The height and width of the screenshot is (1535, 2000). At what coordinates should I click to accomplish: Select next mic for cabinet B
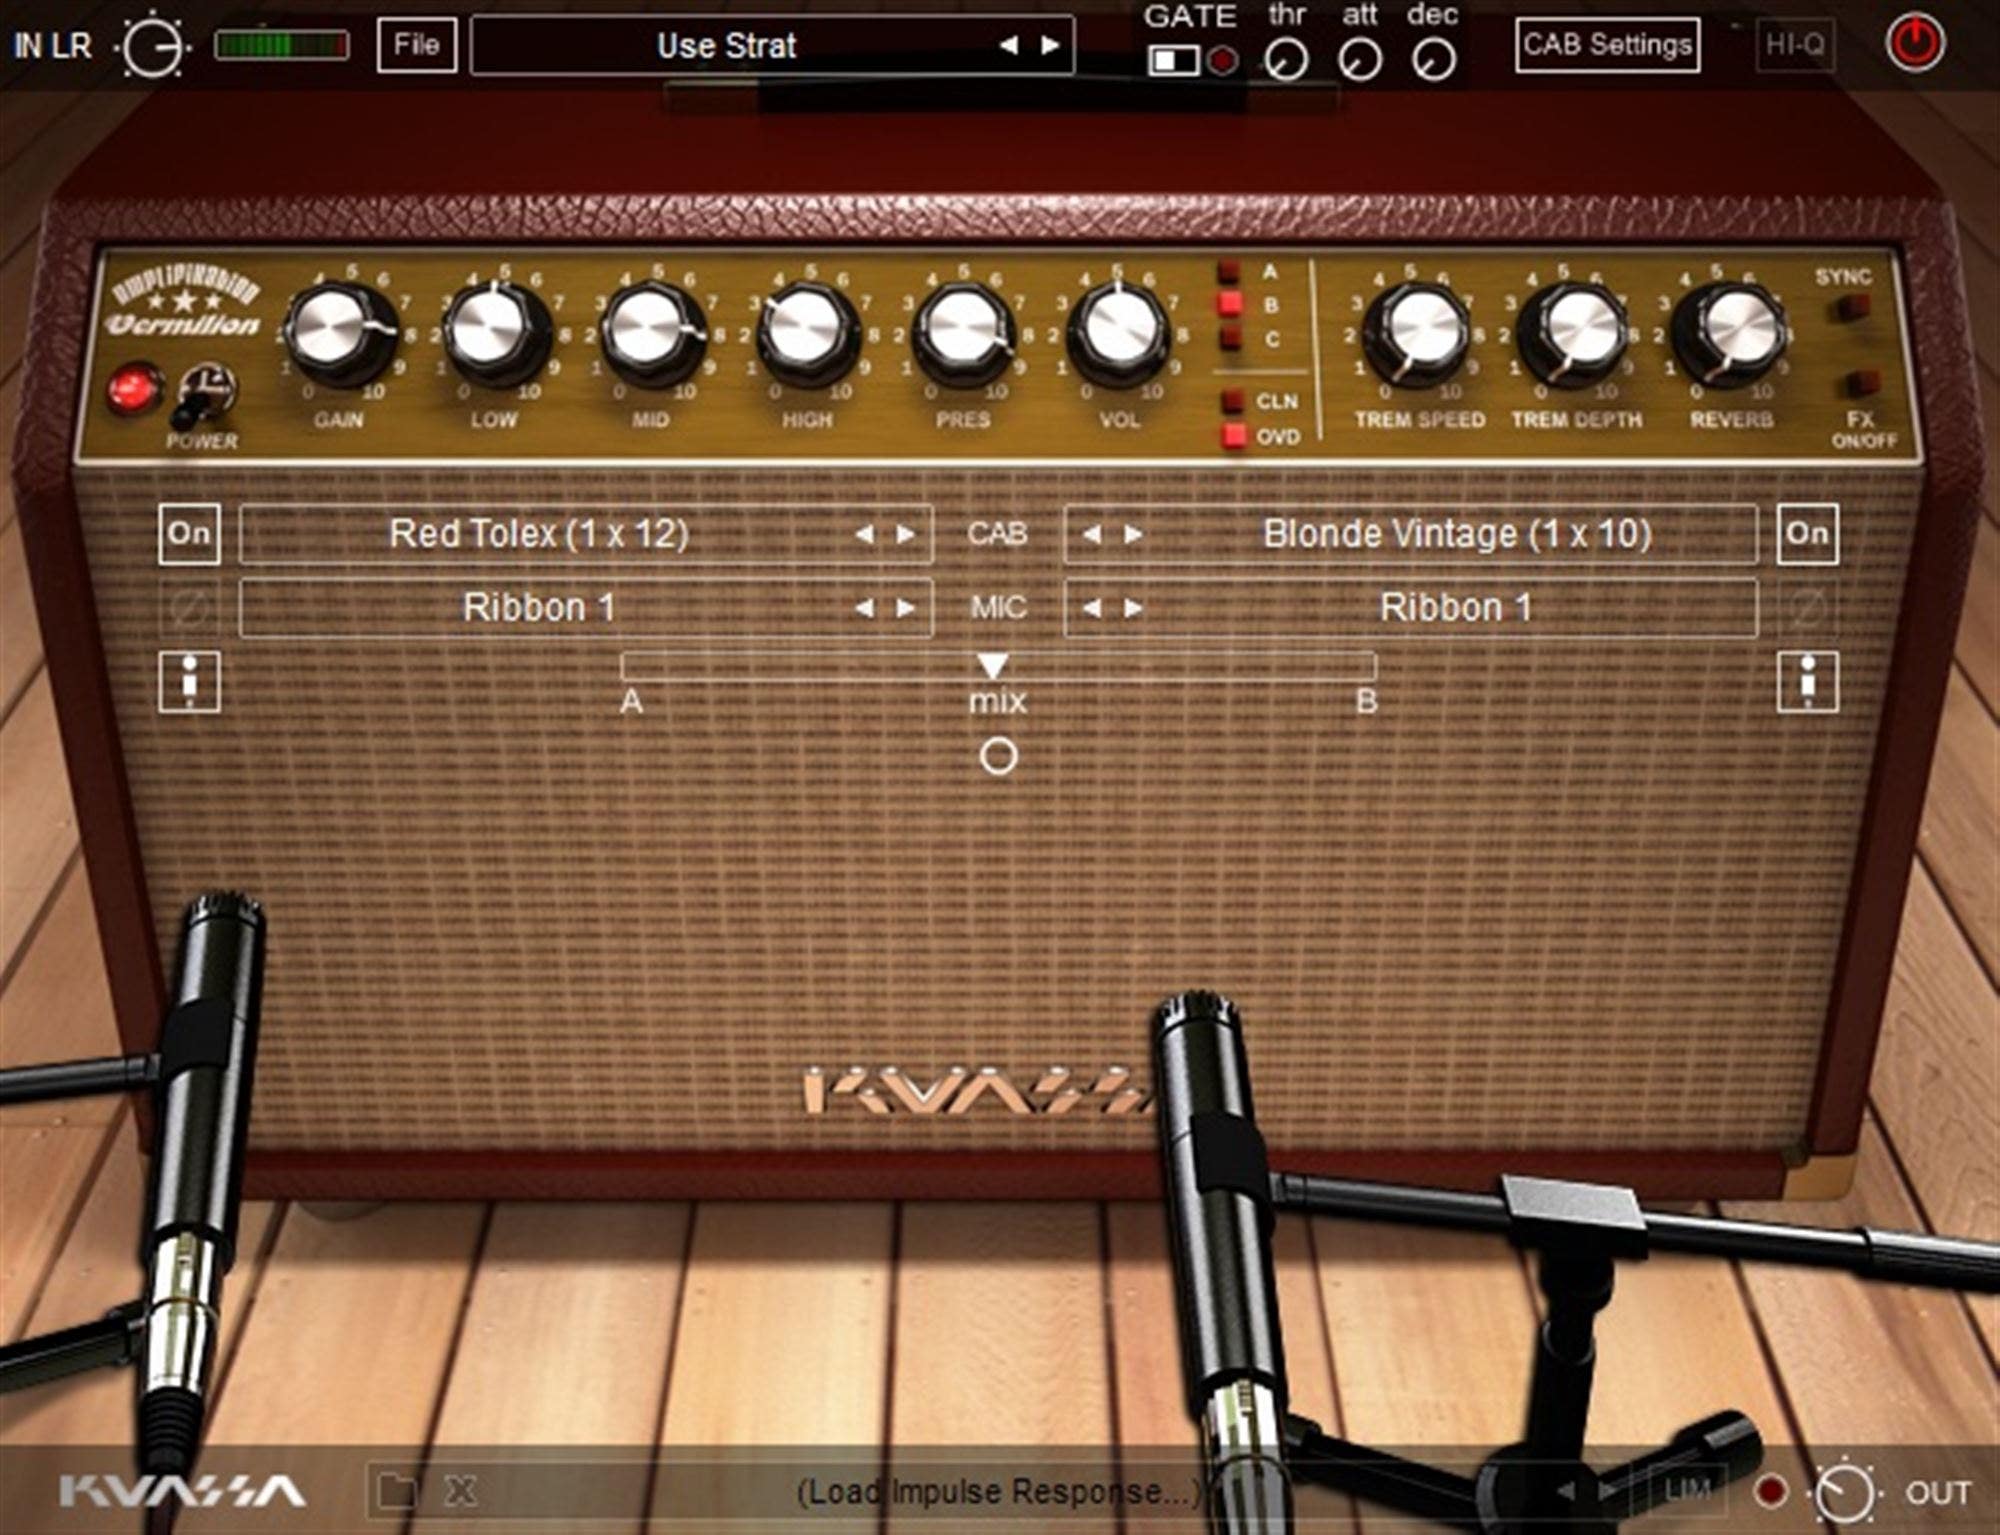click(1132, 608)
